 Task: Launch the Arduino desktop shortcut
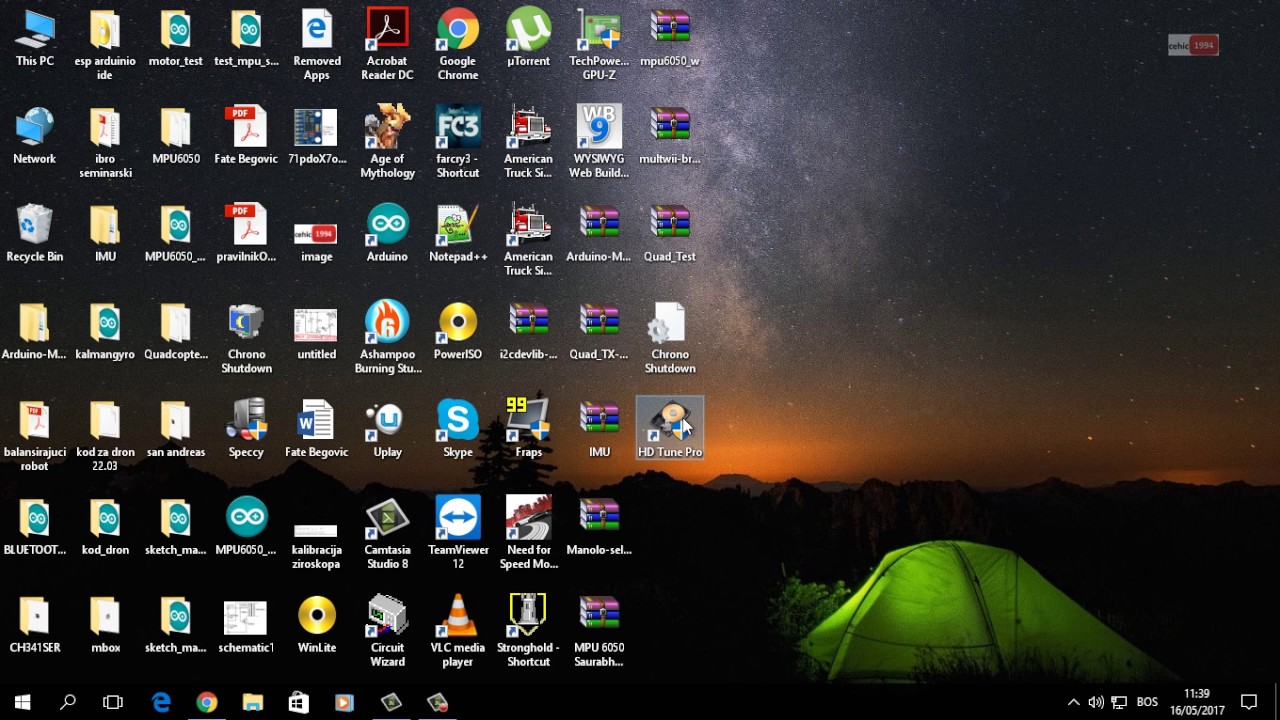pyautogui.click(x=387, y=235)
